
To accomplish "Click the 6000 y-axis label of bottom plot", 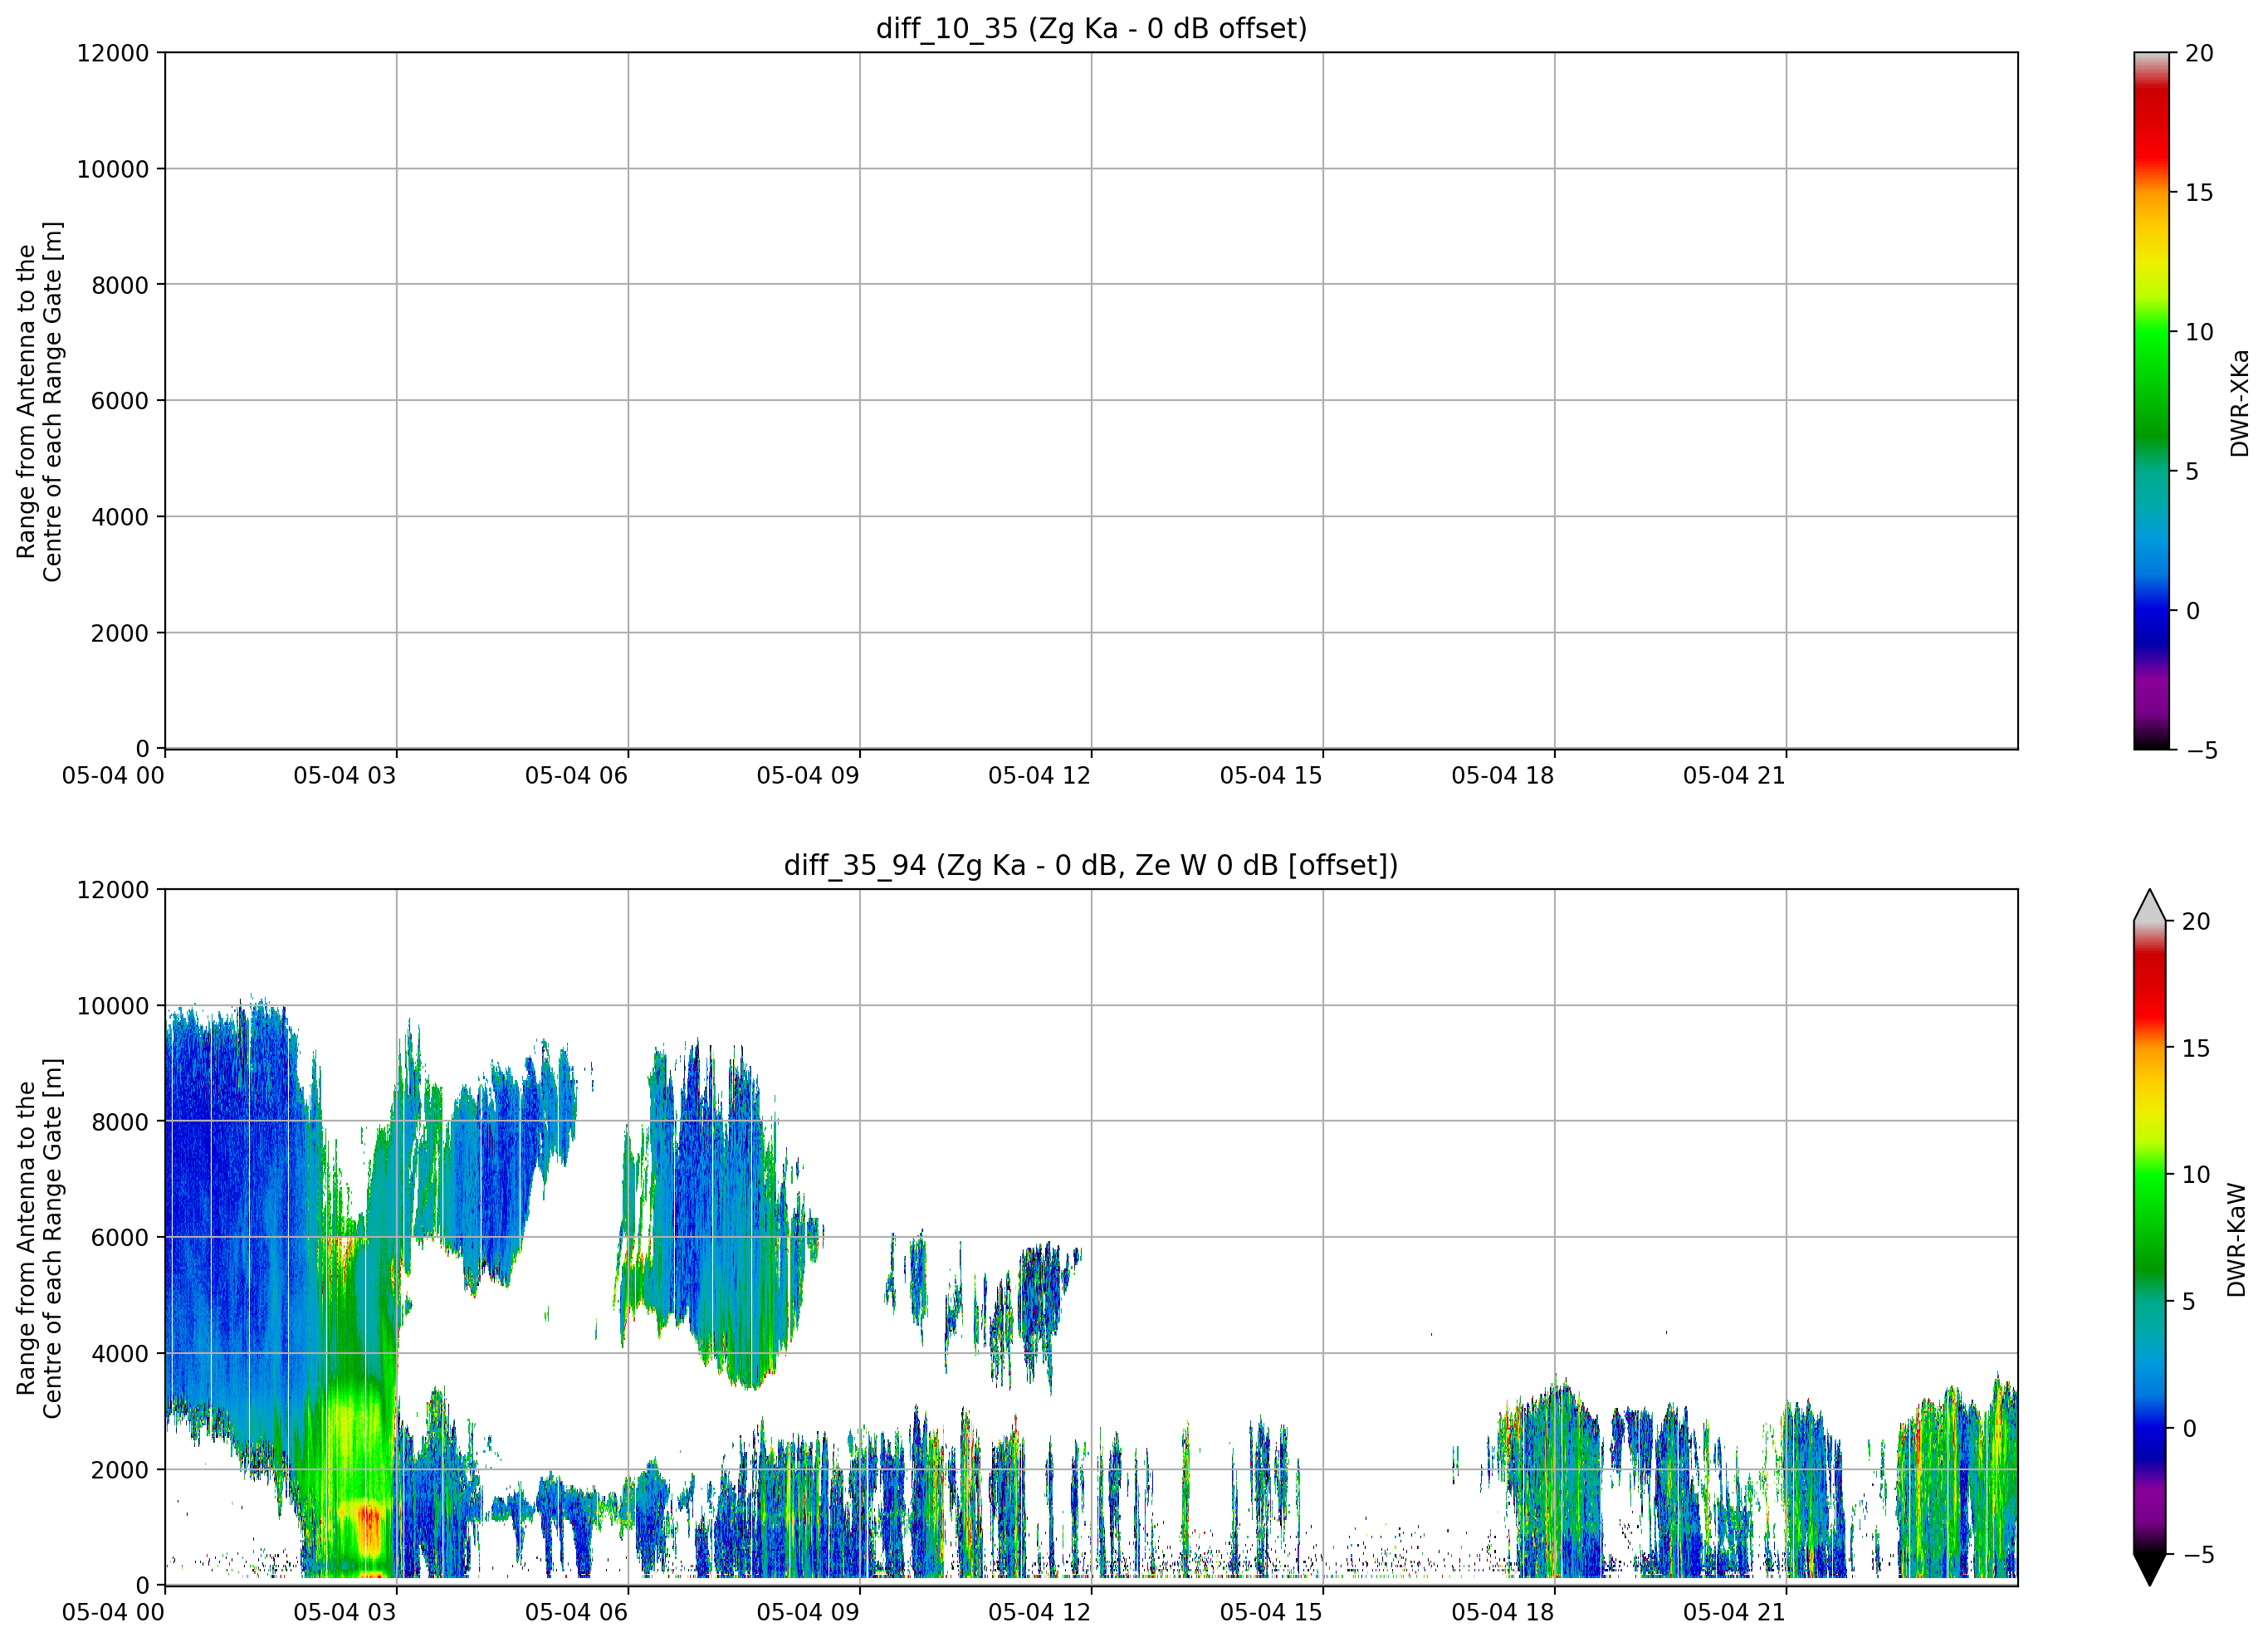I will pyautogui.click(x=120, y=1238).
